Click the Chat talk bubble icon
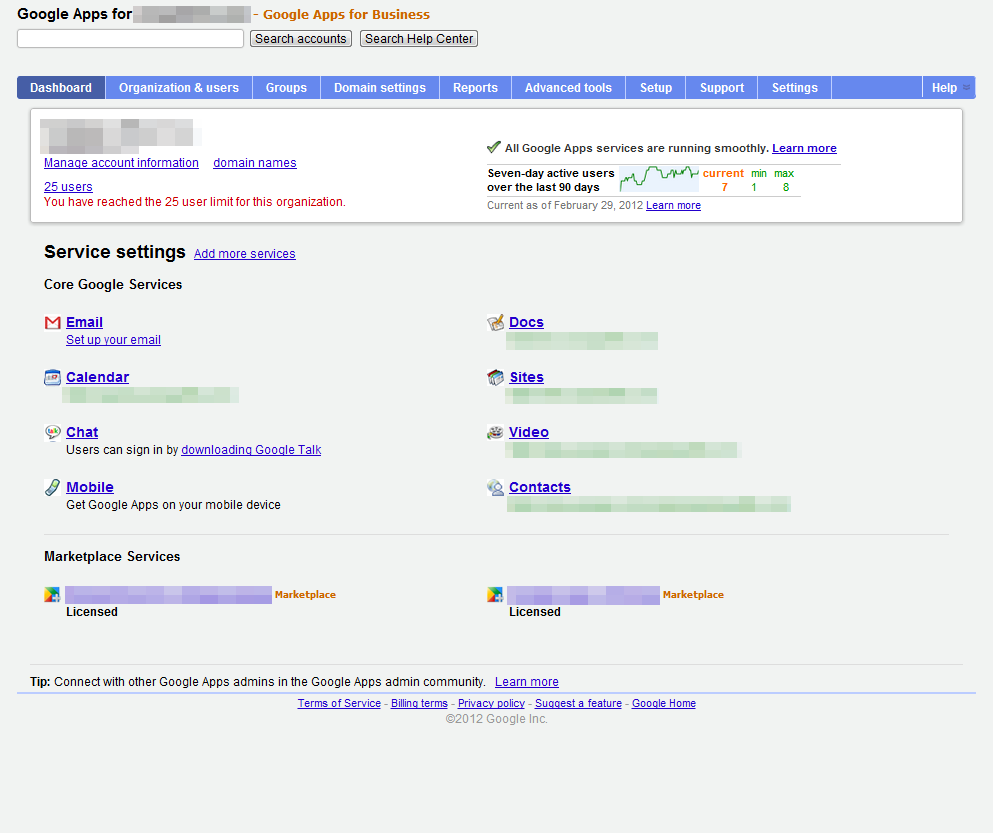 [53, 433]
